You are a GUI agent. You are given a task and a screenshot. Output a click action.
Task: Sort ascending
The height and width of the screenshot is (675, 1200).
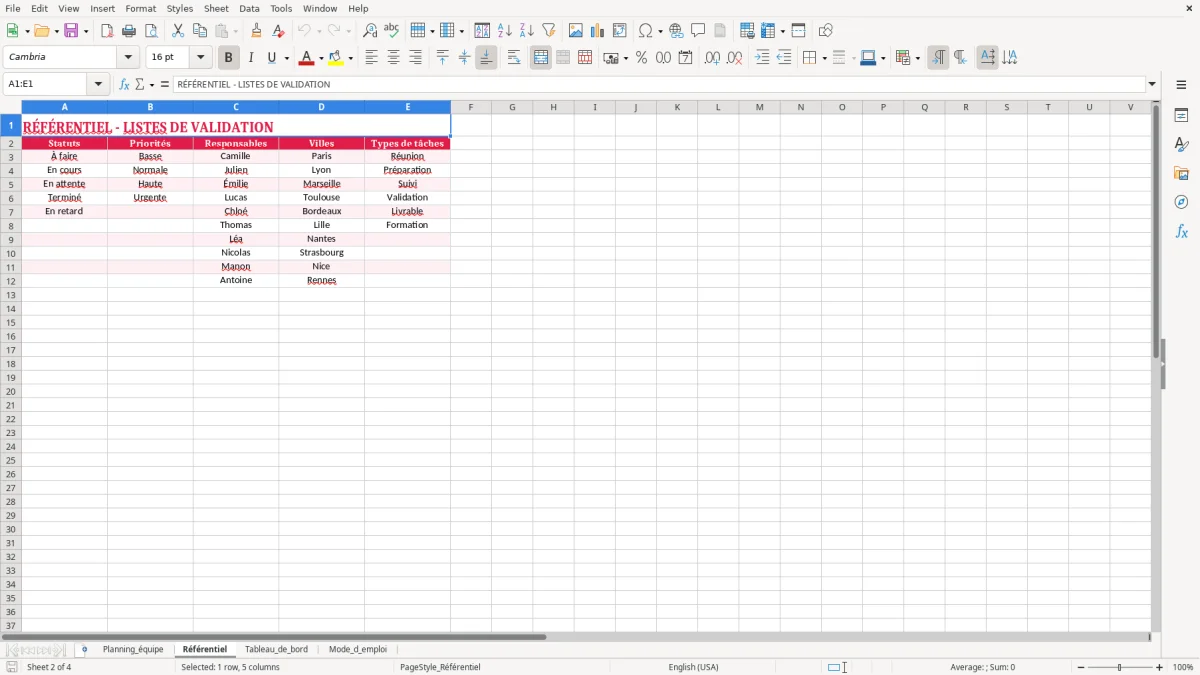505,31
